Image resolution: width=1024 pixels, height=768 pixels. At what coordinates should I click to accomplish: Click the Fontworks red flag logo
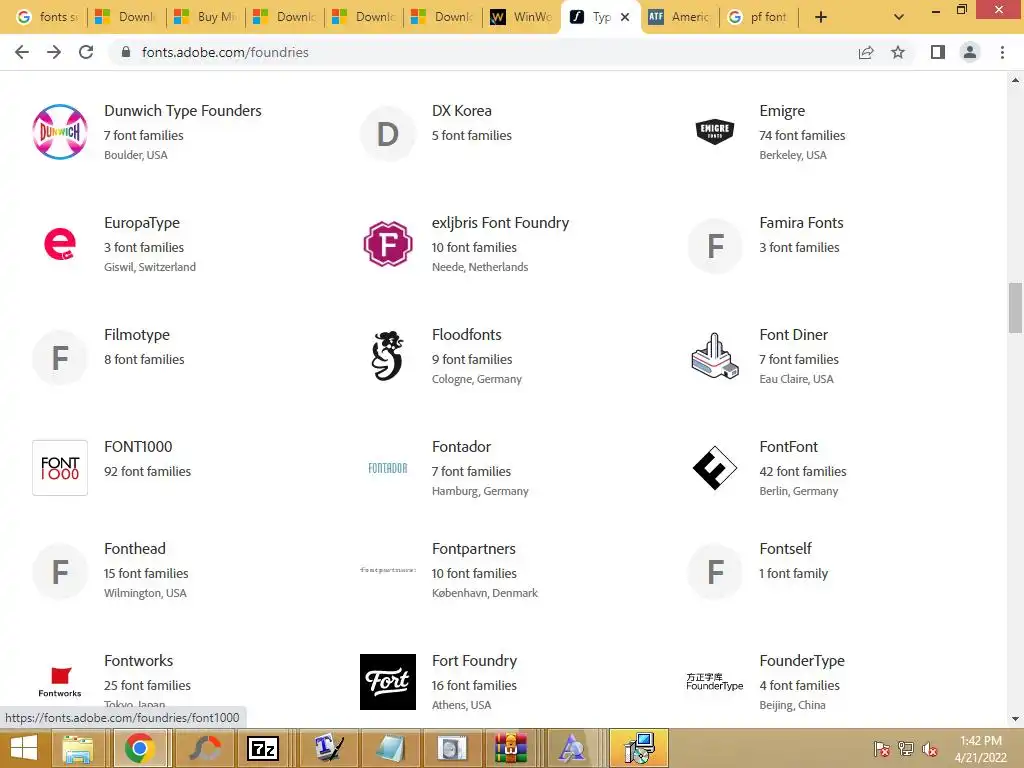60,682
